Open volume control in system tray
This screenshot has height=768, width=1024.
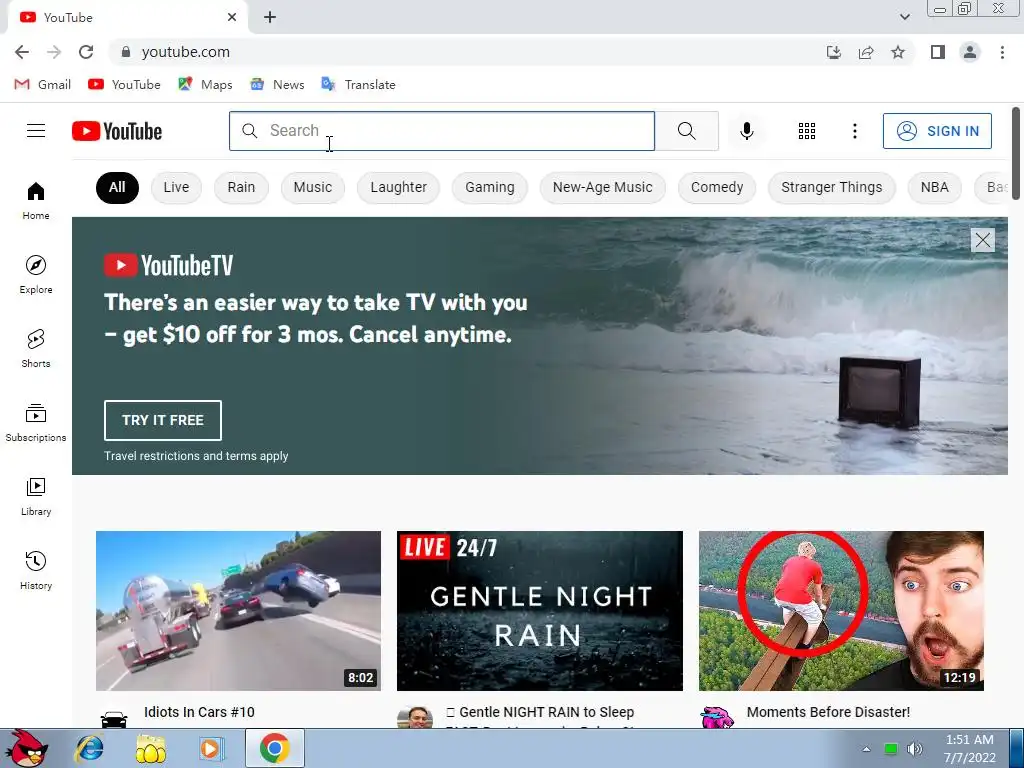[x=915, y=749]
